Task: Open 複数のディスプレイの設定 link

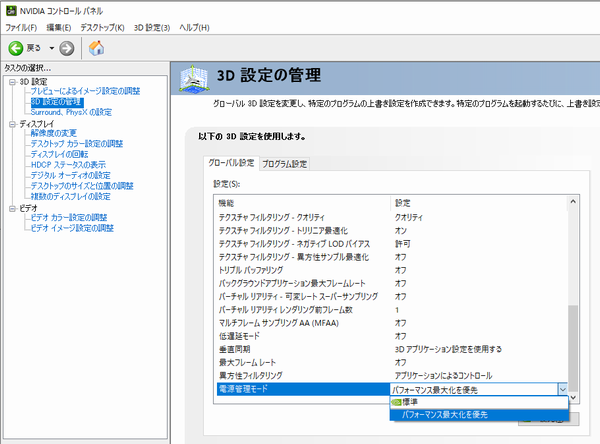Action: point(70,196)
